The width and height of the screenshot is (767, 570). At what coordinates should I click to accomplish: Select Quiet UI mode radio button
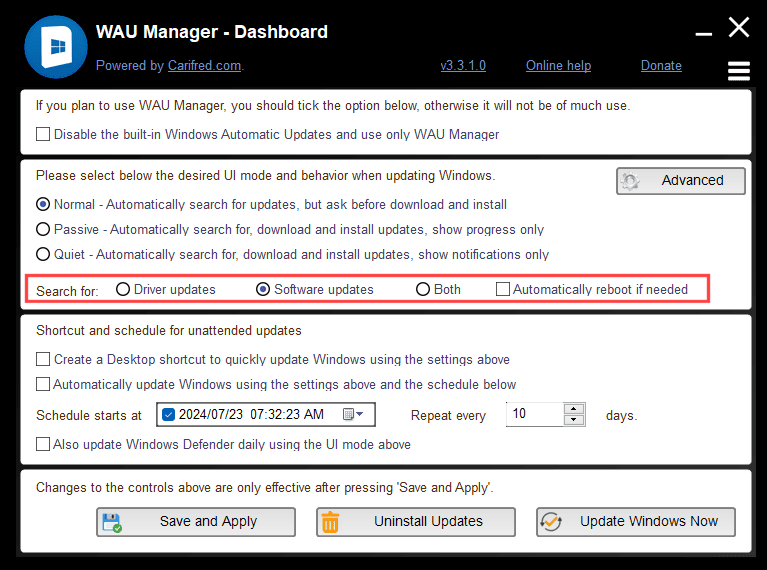43,254
